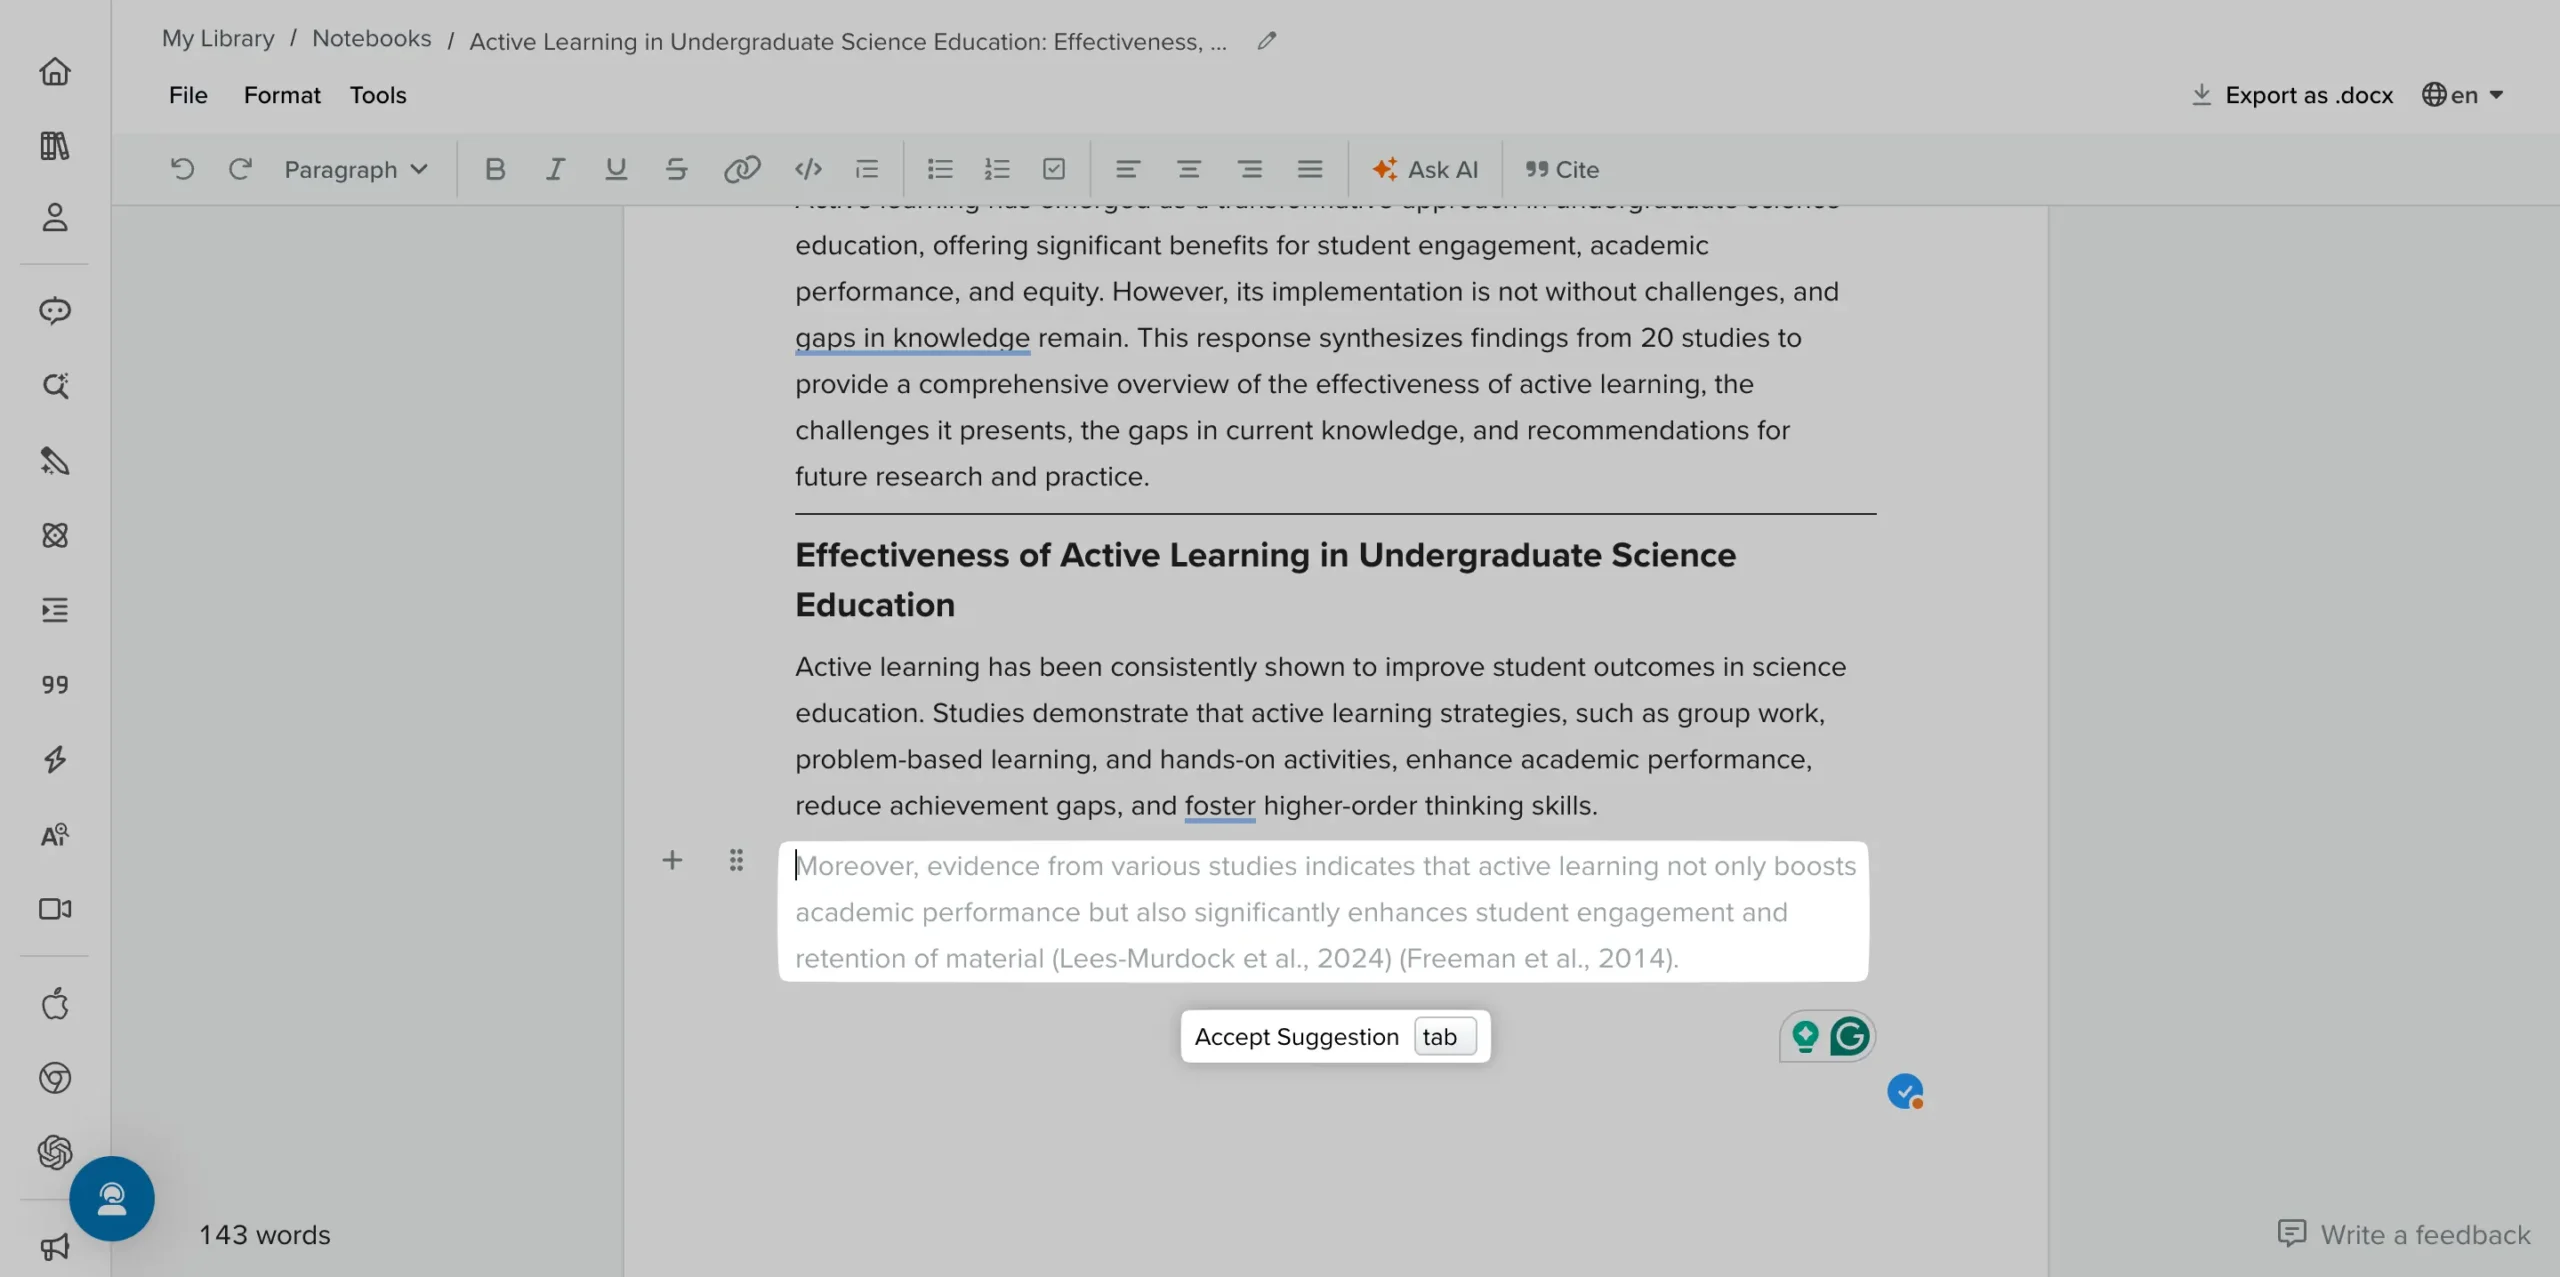The image size is (2560, 1277).
Task: Insert a hyperlink with link icon
Action: pyautogui.click(x=742, y=169)
